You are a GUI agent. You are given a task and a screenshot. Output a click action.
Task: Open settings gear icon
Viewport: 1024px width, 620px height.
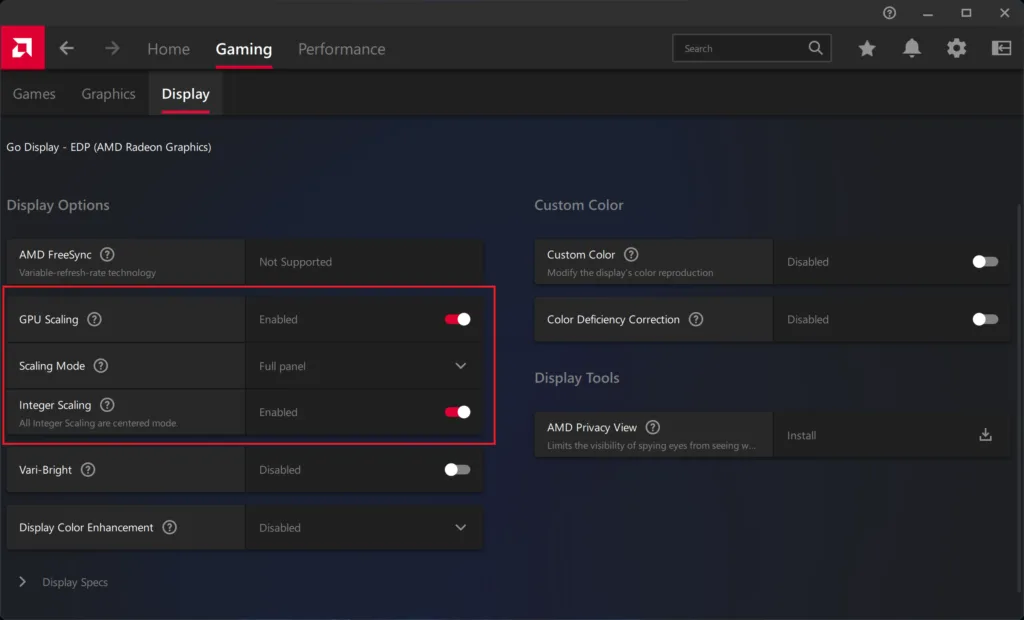coord(956,48)
